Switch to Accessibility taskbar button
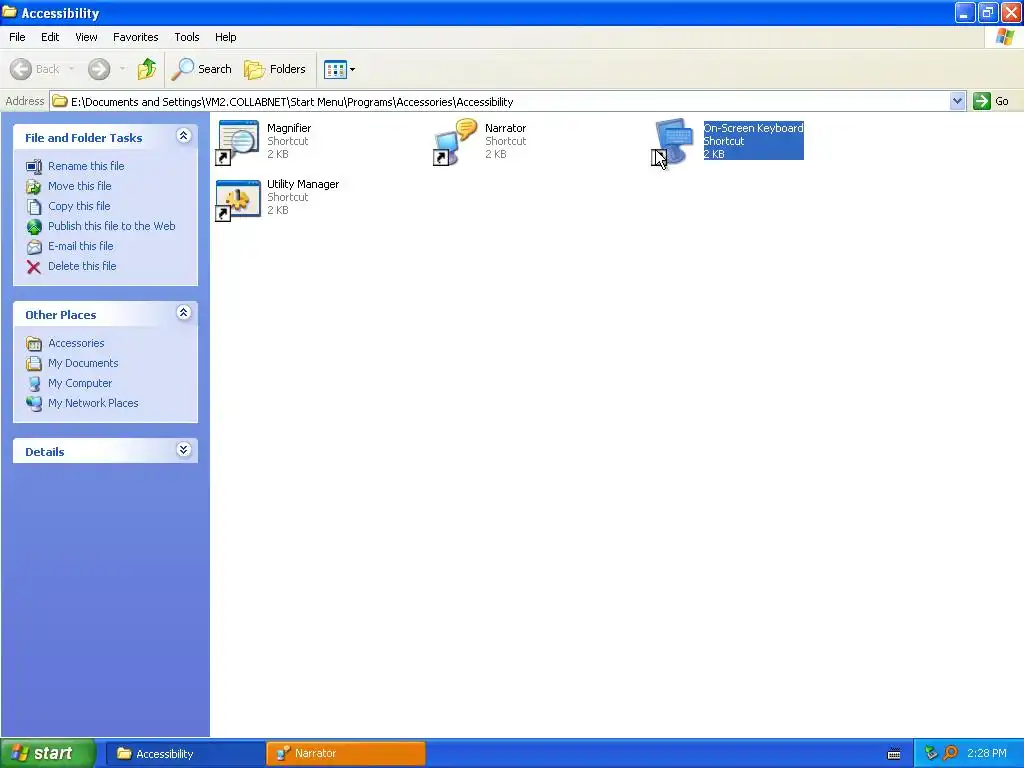Image resolution: width=1024 pixels, height=768 pixels. pyautogui.click(x=184, y=754)
